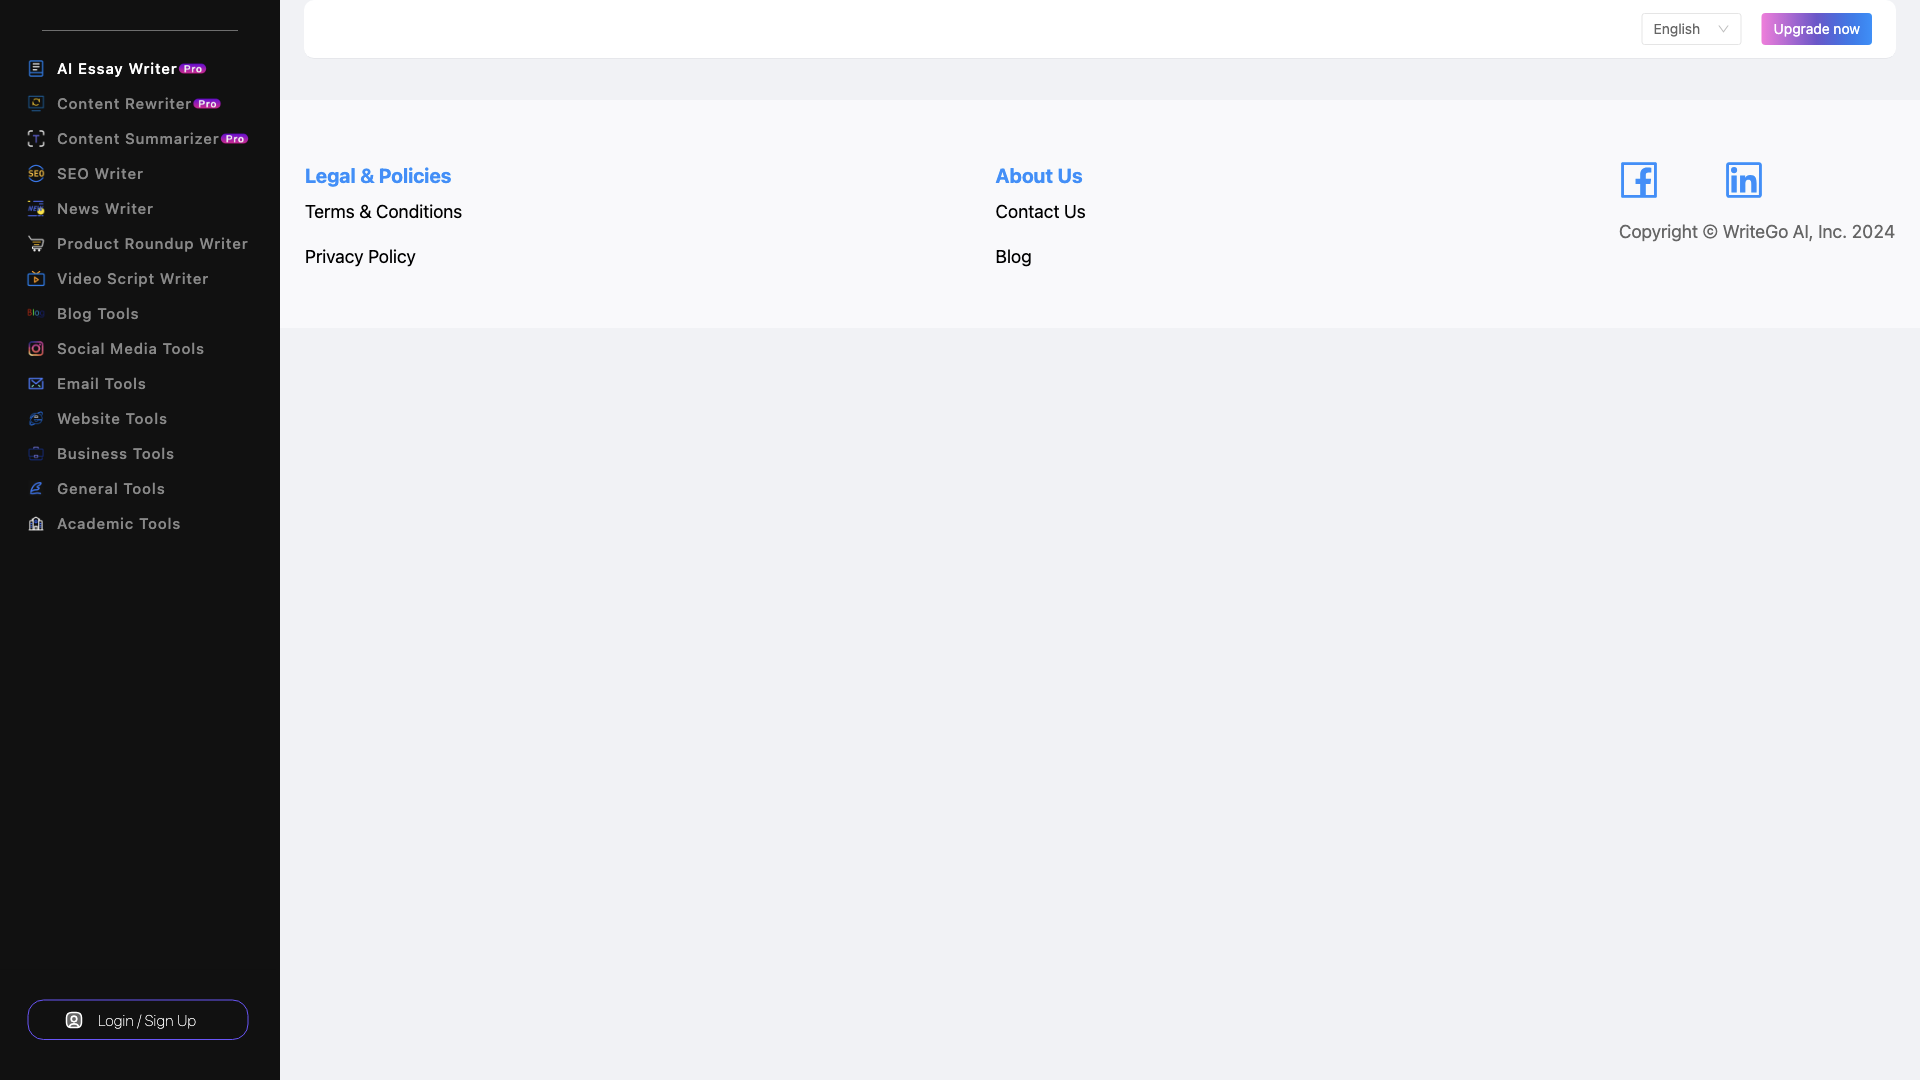Click the Privacy Policy link
The height and width of the screenshot is (1080, 1920).
[360, 256]
